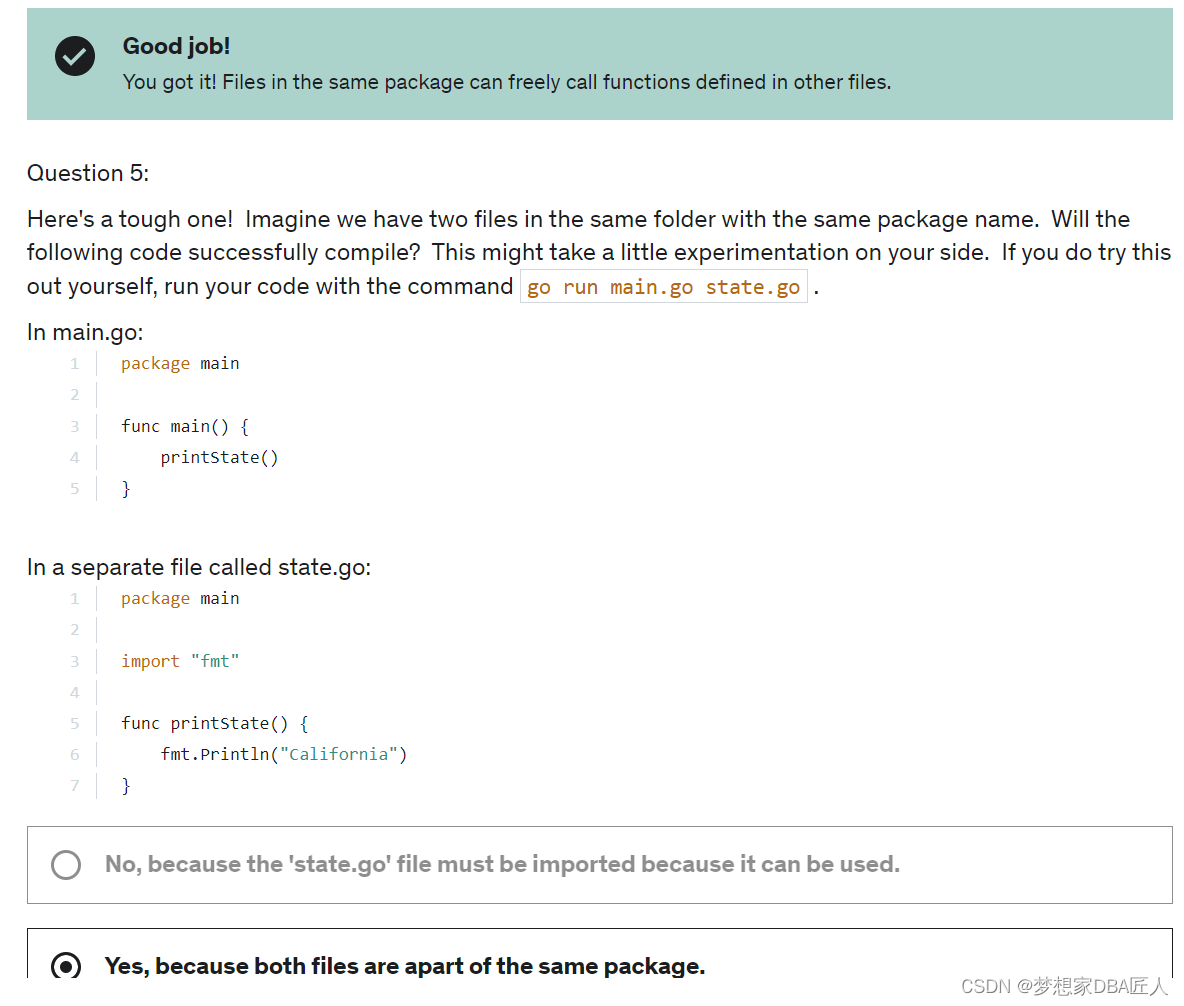
Task: Click the "Question 5:" label
Action: [x=88, y=173]
